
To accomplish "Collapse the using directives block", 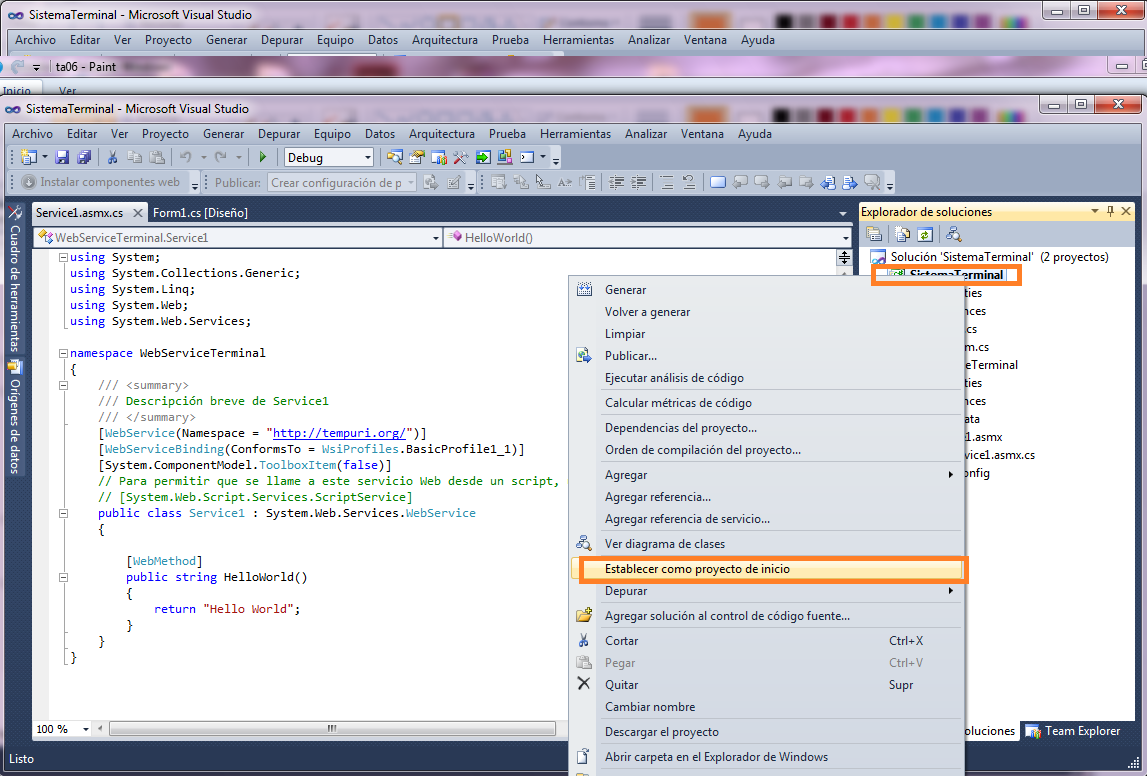I will (64, 257).
